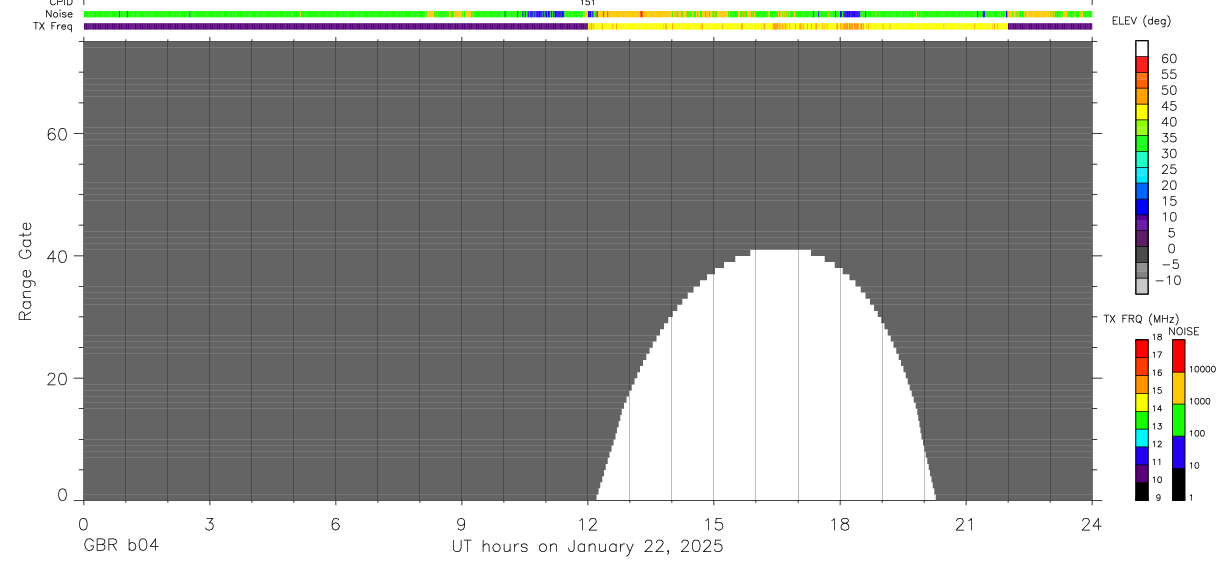
Task: Click the '151' CPID value
Action: point(588,3)
